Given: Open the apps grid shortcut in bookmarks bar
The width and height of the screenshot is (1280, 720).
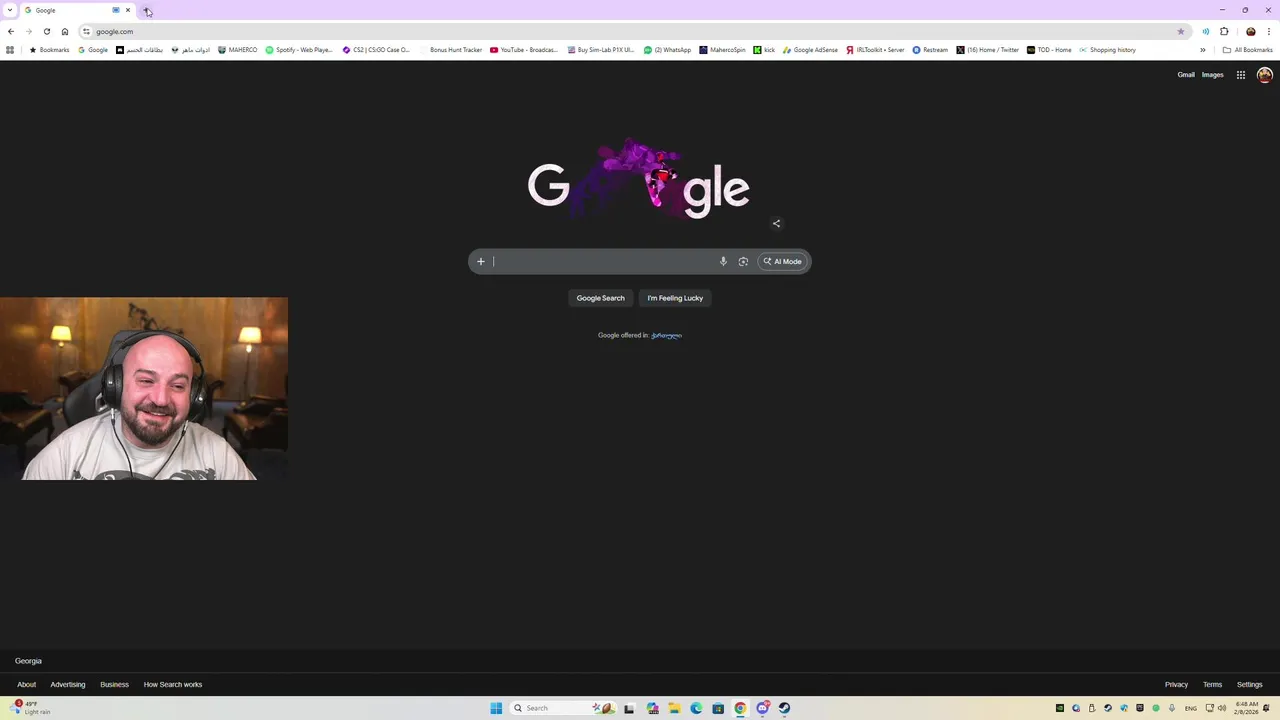Looking at the screenshot, I should click(x=10, y=50).
